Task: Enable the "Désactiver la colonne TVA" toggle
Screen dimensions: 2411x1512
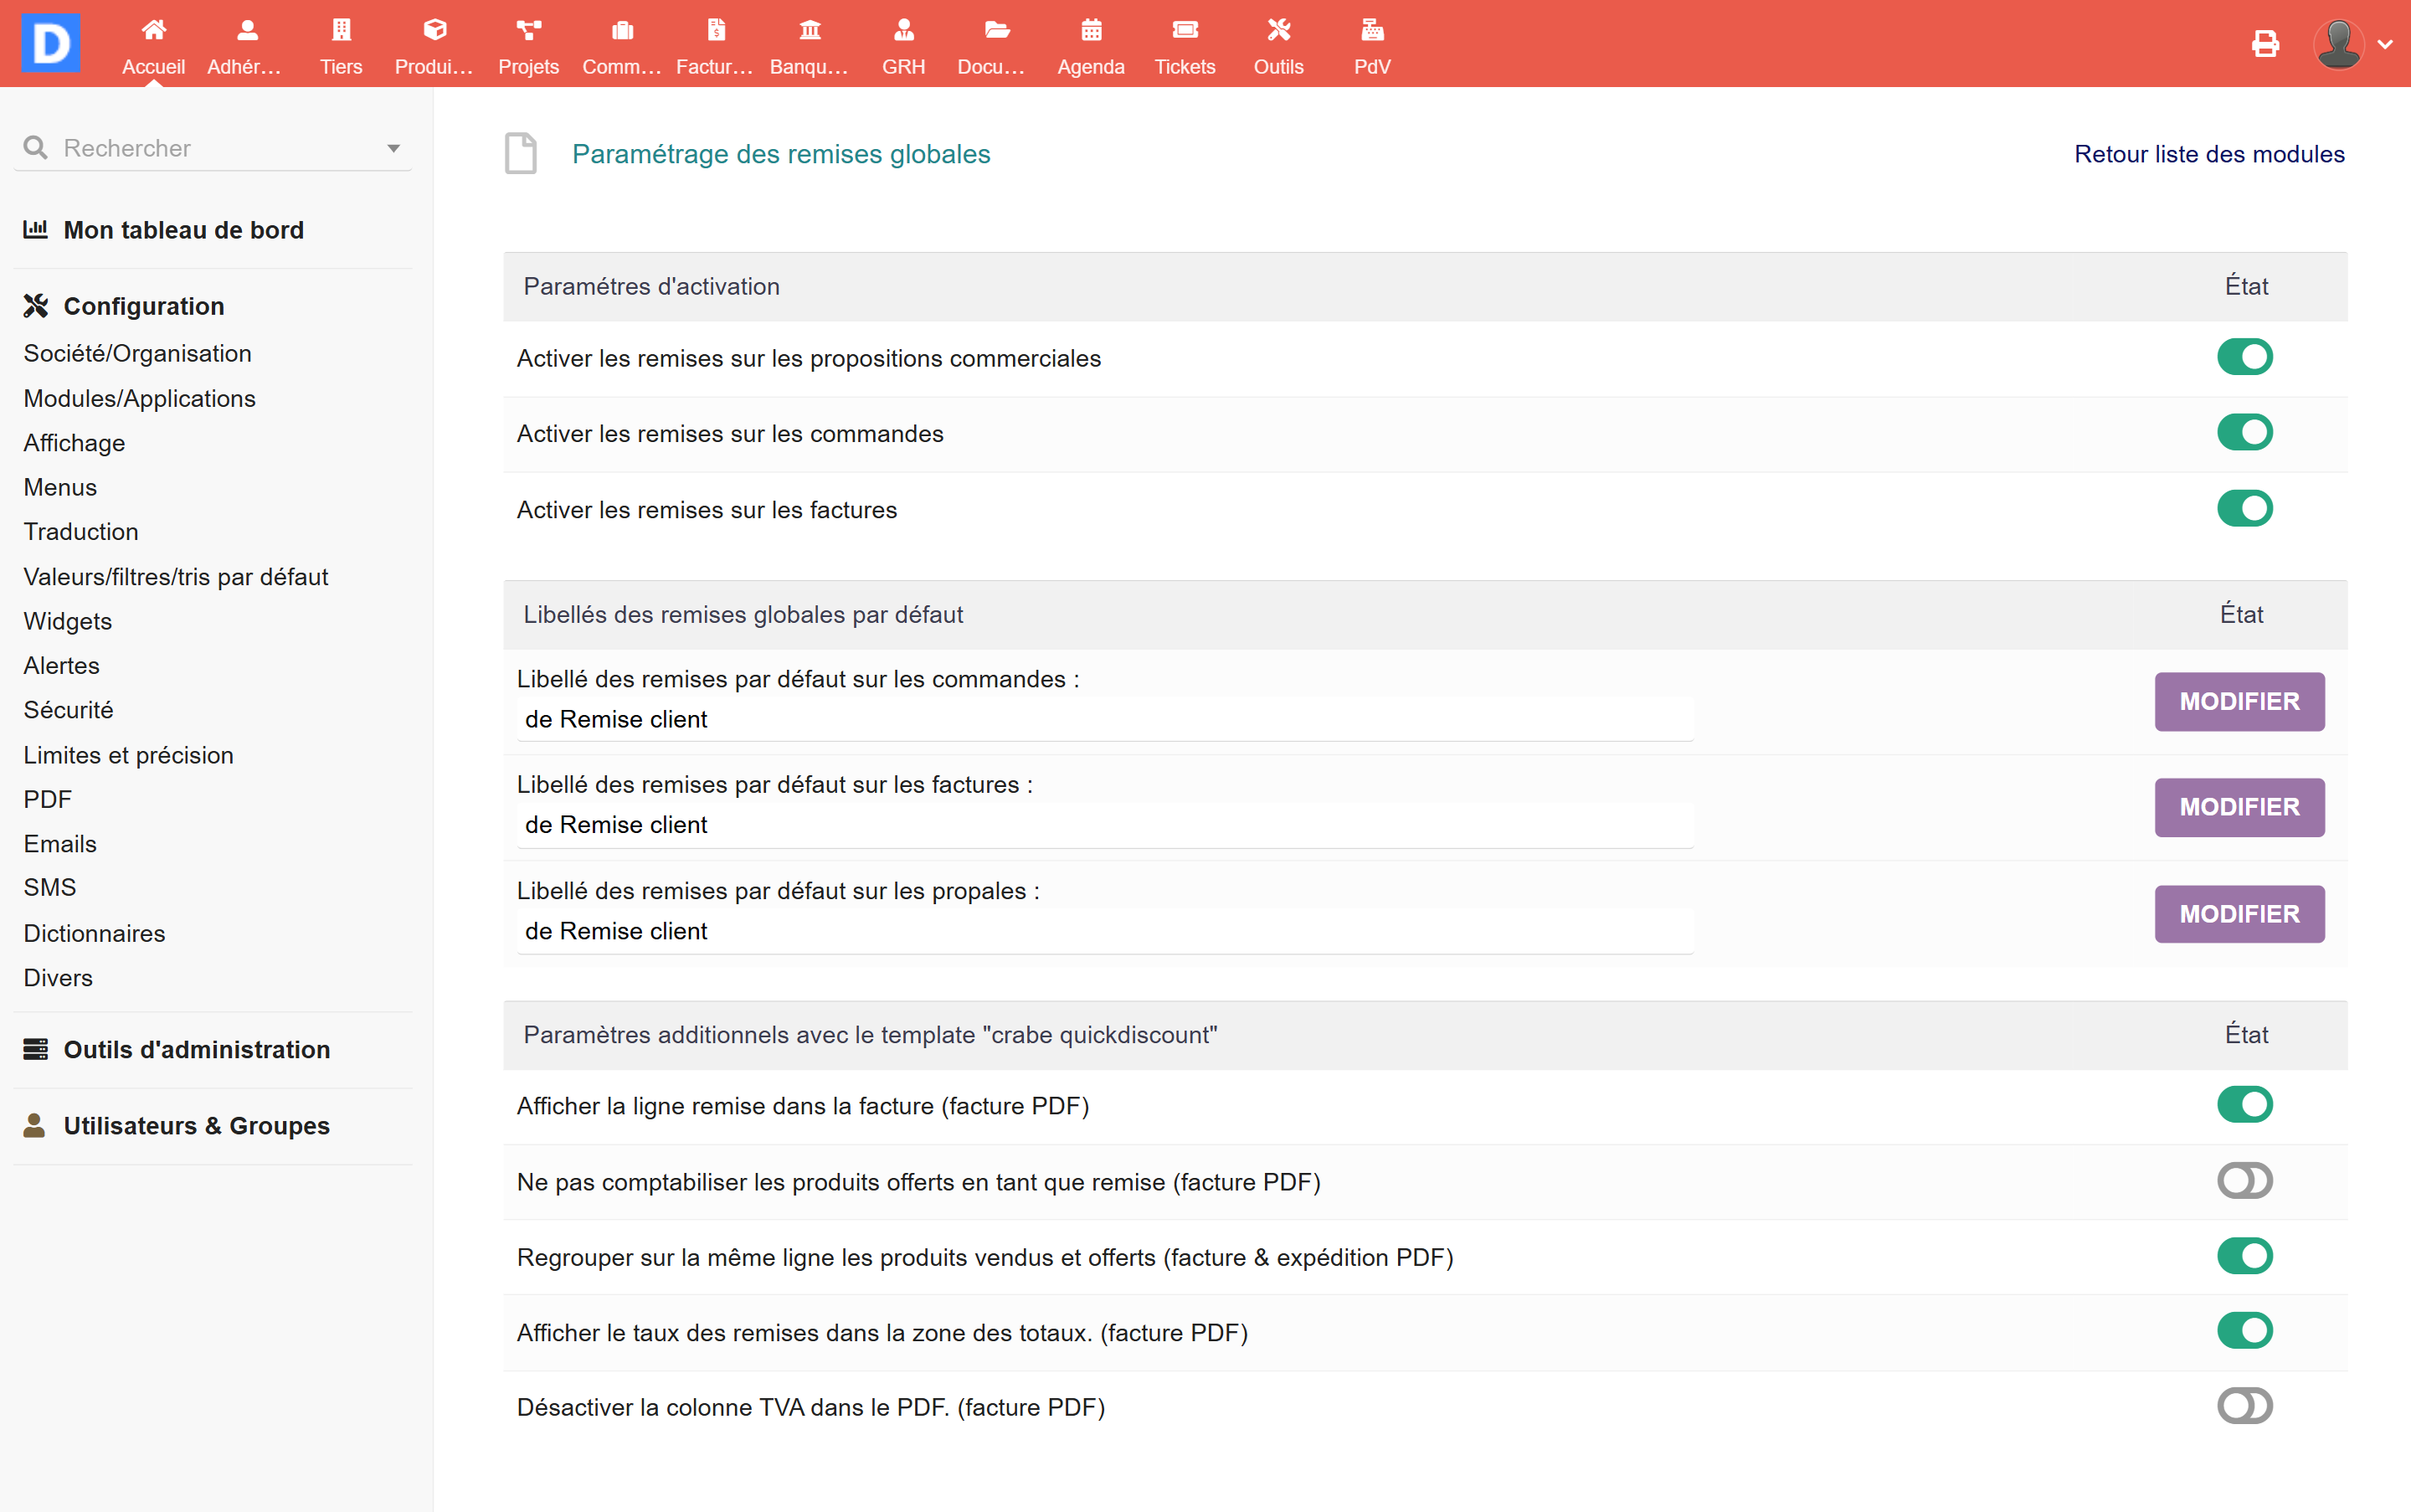Action: pos(2244,1406)
